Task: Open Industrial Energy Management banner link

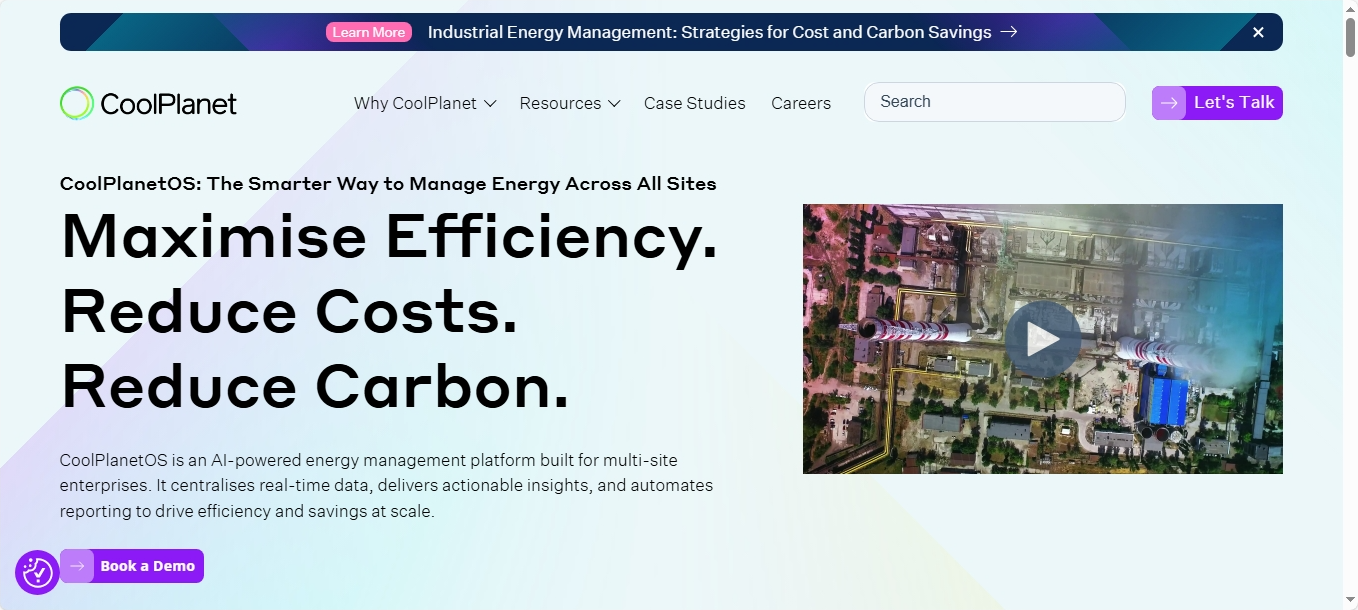Action: tap(709, 32)
